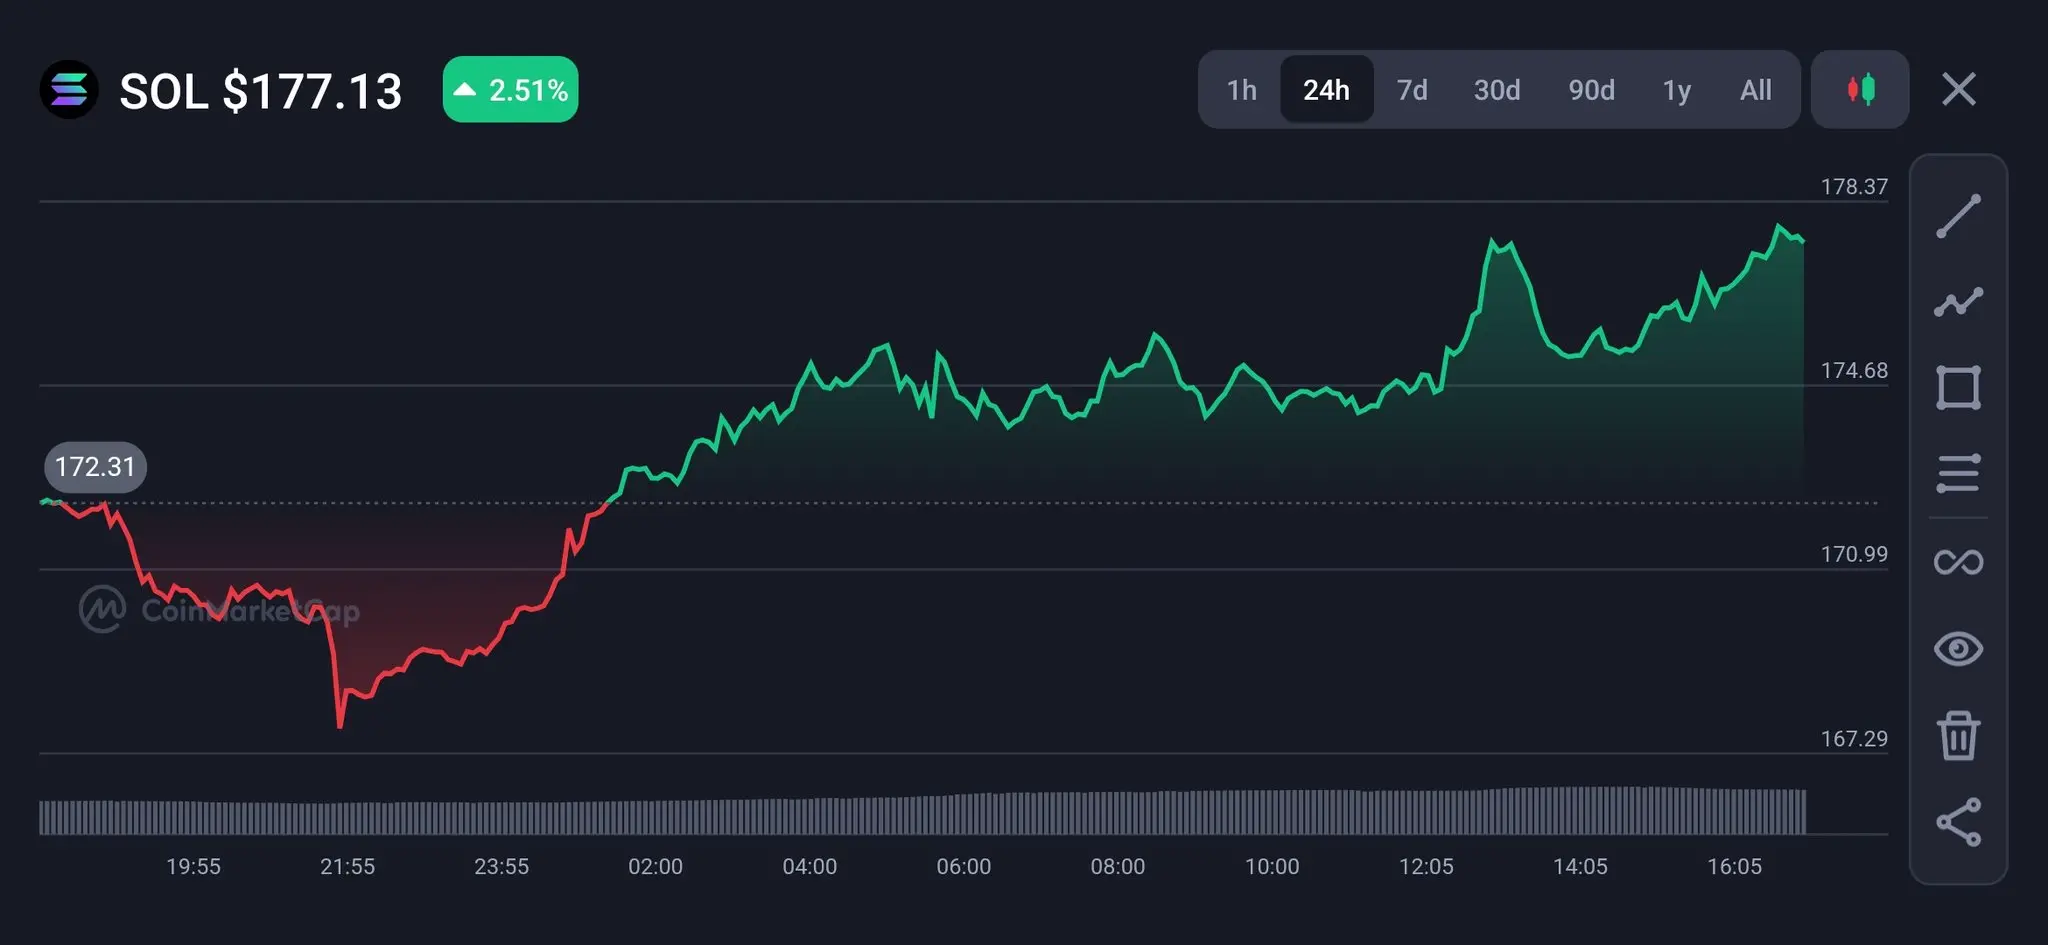Click the 178.37 price axis label

coord(1854,187)
